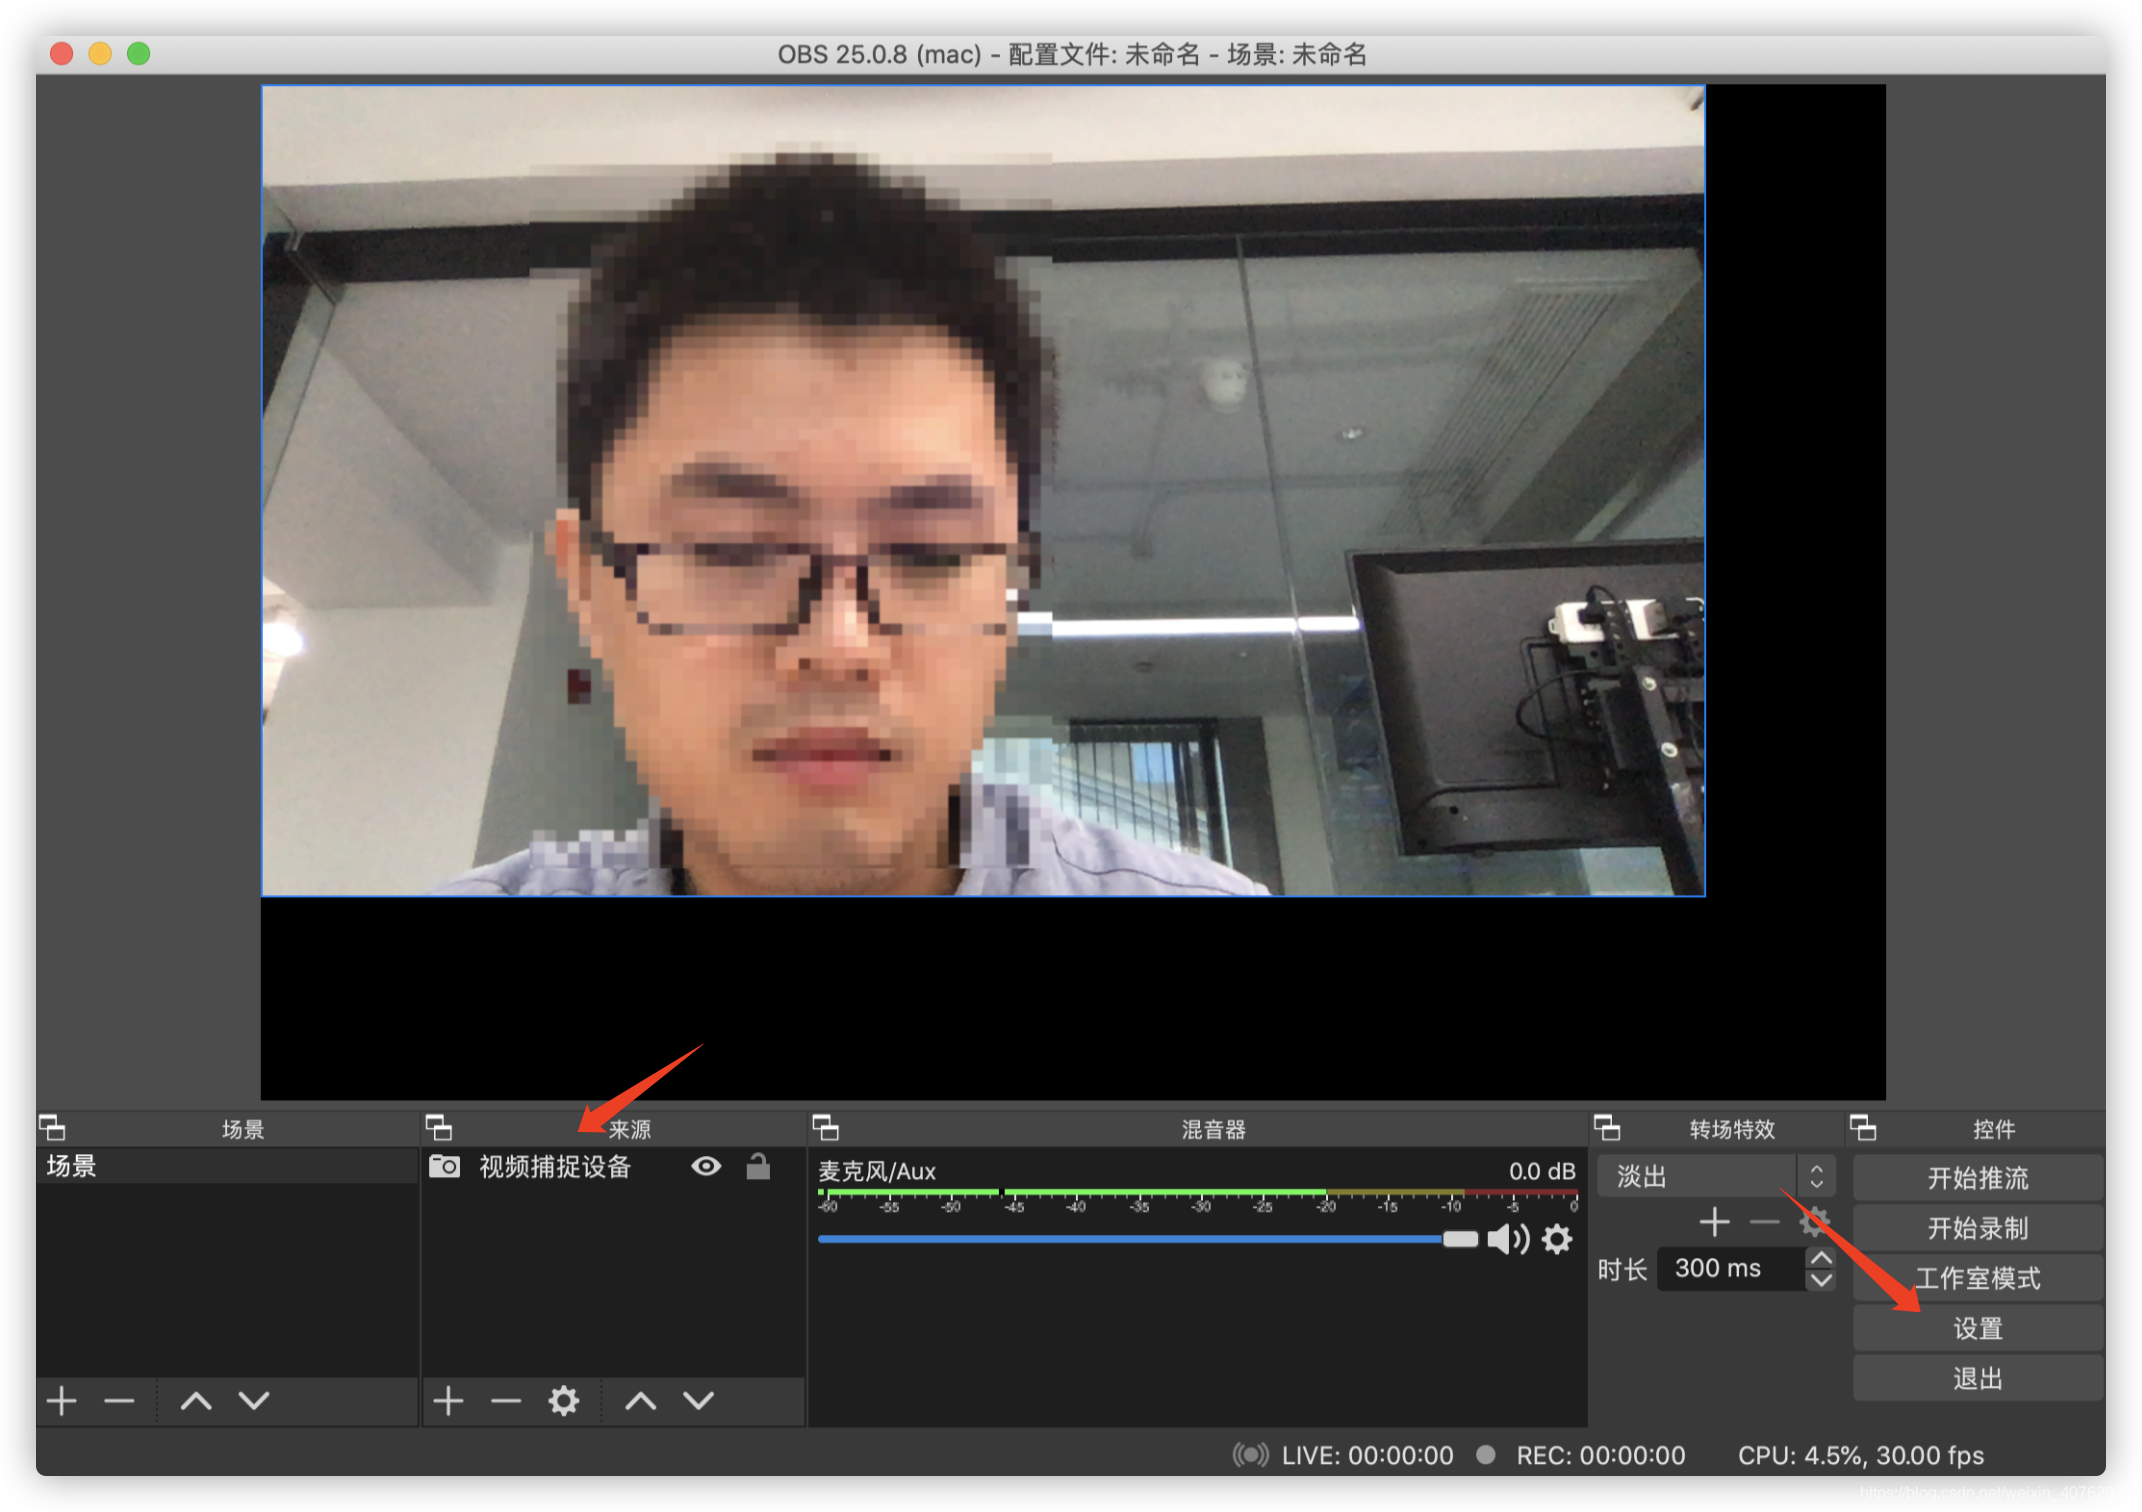This screenshot has width=2142, height=1512.
Task: Open source properties gear icon
Action: point(564,1401)
